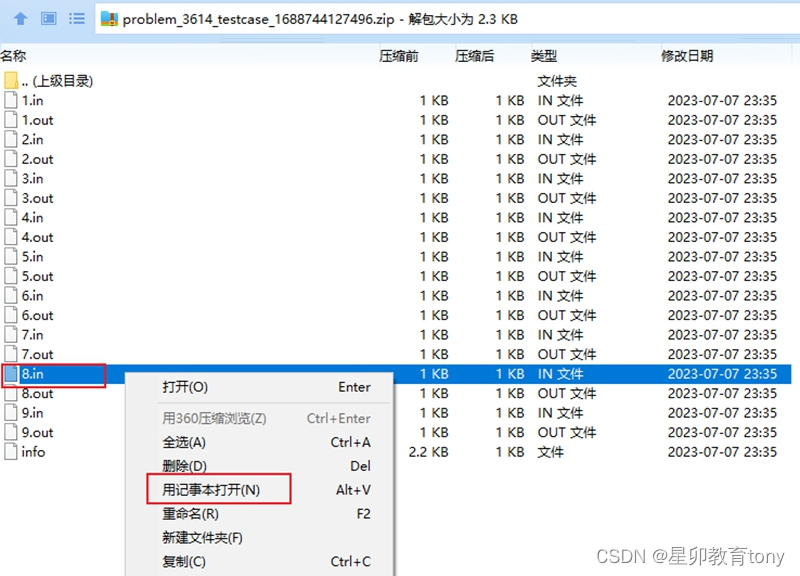Click the 9.out file name
The height and width of the screenshot is (576, 800).
37,432
